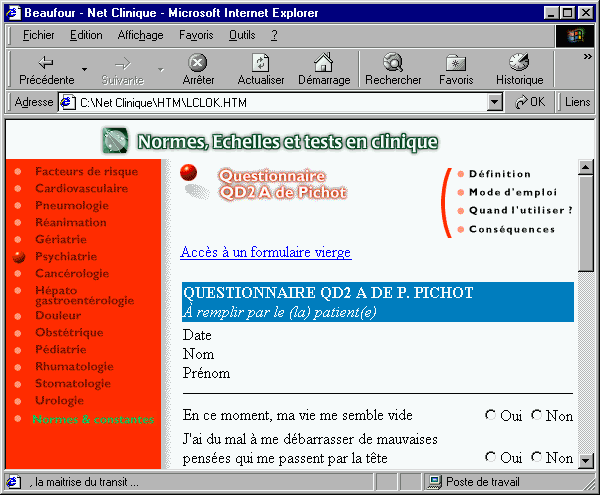The height and width of the screenshot is (495, 600).
Task: Open the Rechercher search panel
Action: [393, 69]
